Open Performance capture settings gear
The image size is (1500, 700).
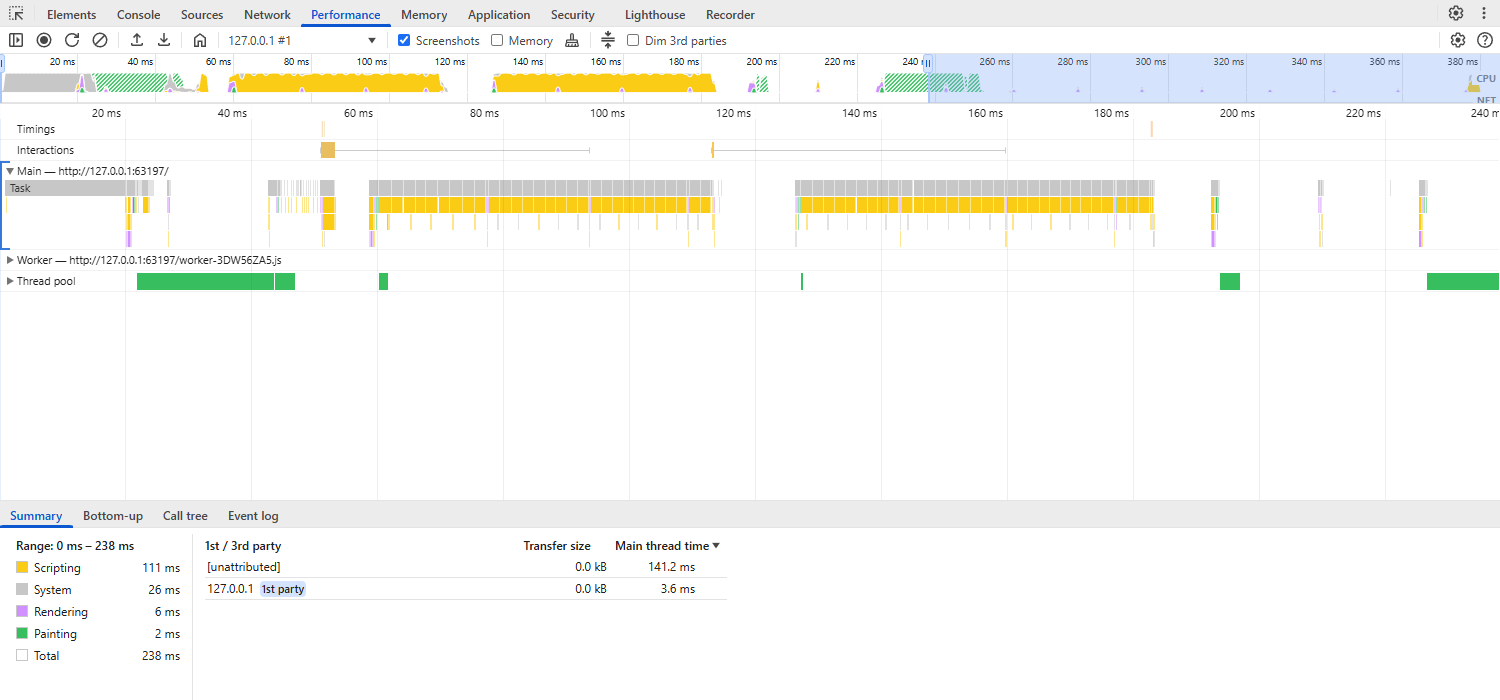point(1458,40)
